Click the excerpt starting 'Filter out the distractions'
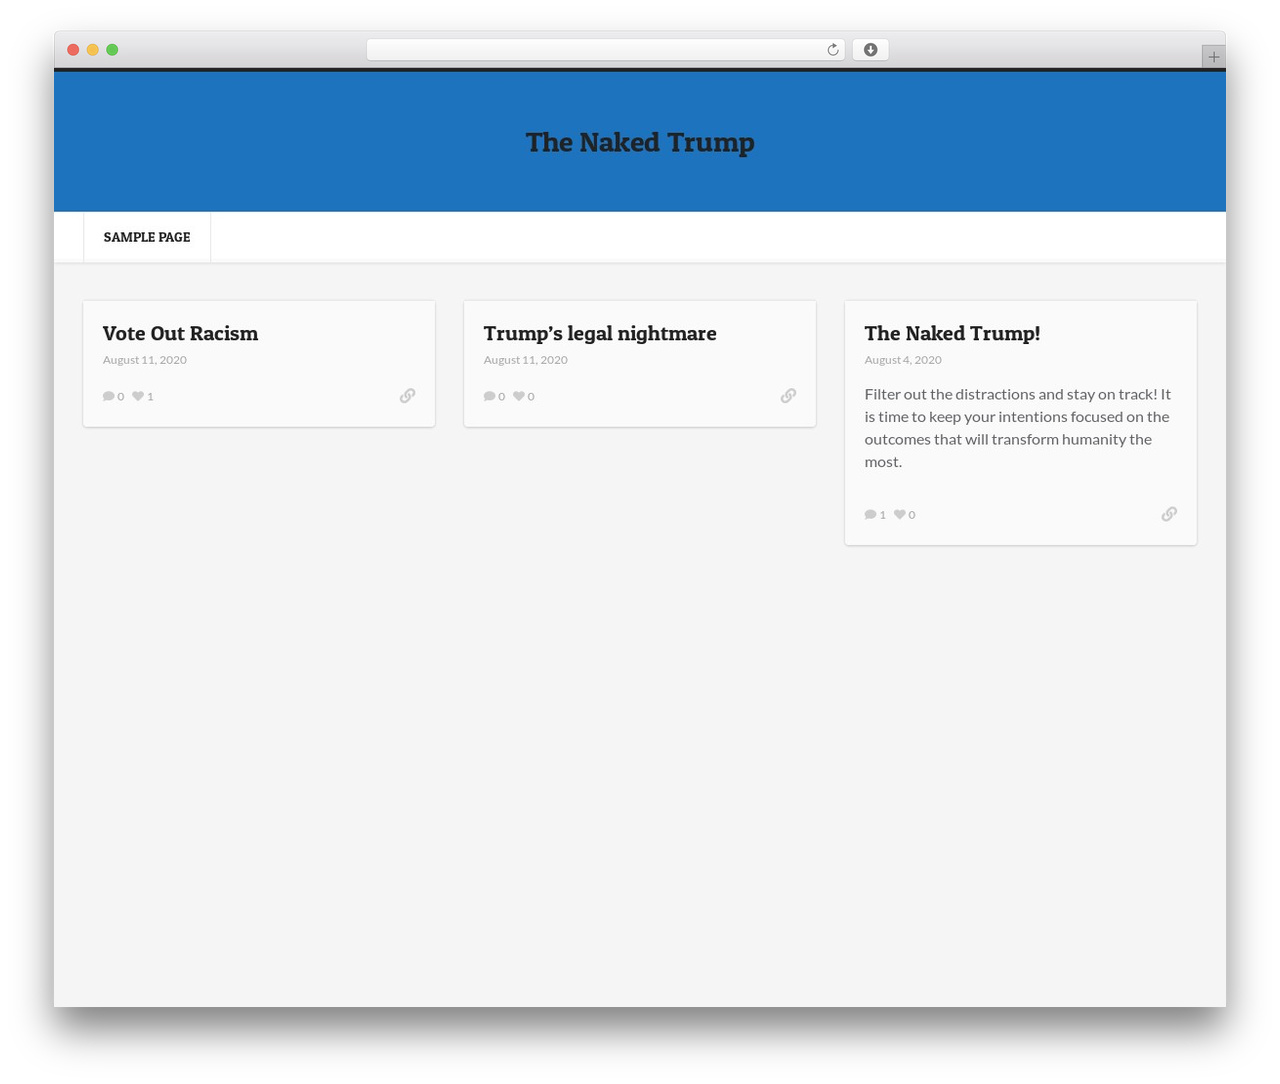 click(x=1019, y=428)
